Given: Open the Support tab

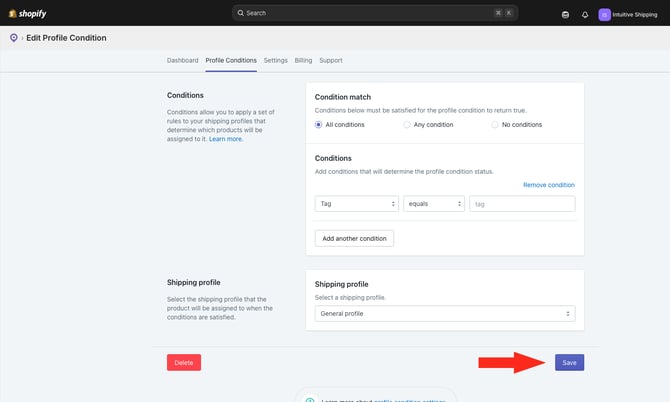Looking at the screenshot, I should coord(331,60).
